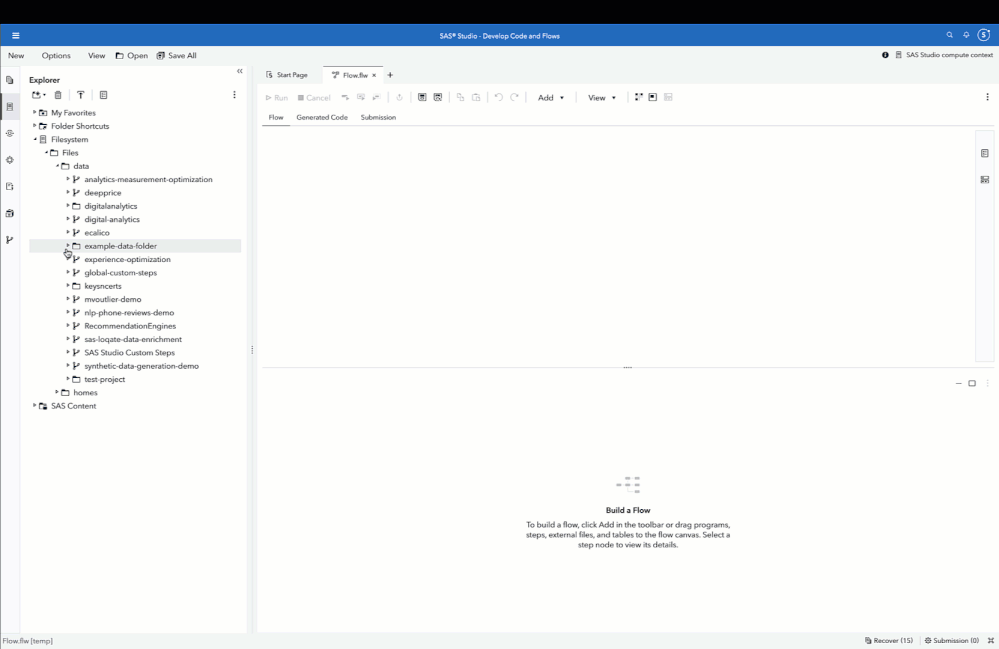The width and height of the screenshot is (999, 649).
Task: Click the fit-to-view icon beside arrange
Action: click(652, 97)
